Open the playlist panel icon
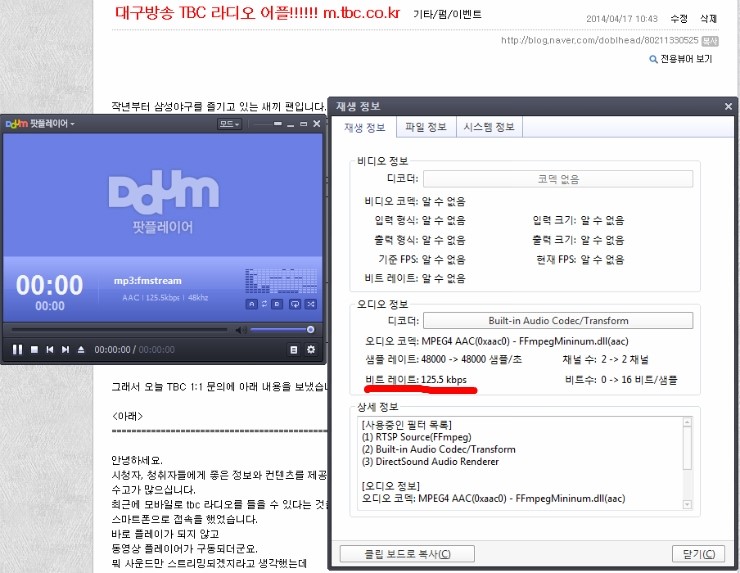Viewport: 740px width, 573px height. 294,350
